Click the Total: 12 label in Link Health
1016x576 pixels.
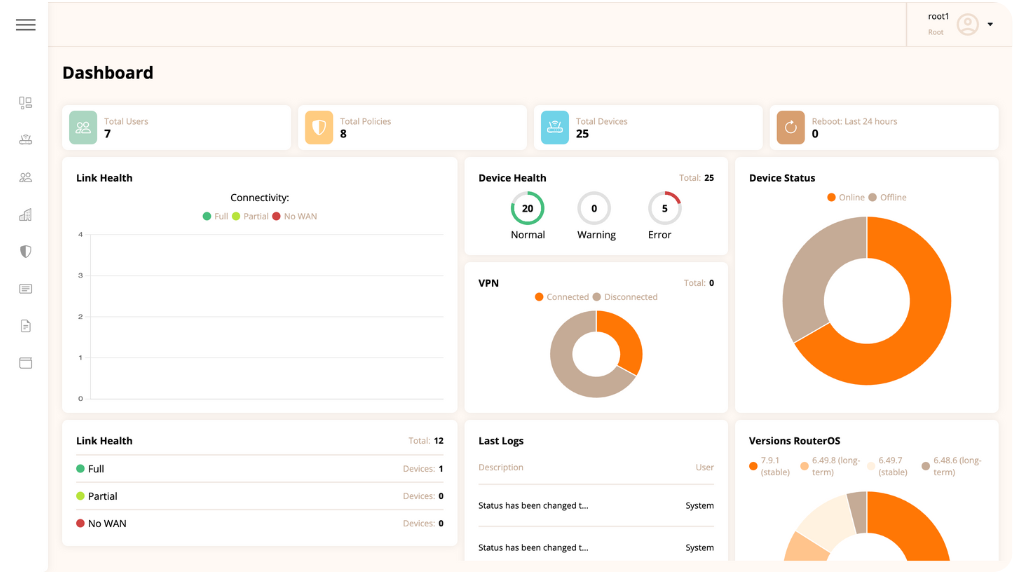[426, 441]
